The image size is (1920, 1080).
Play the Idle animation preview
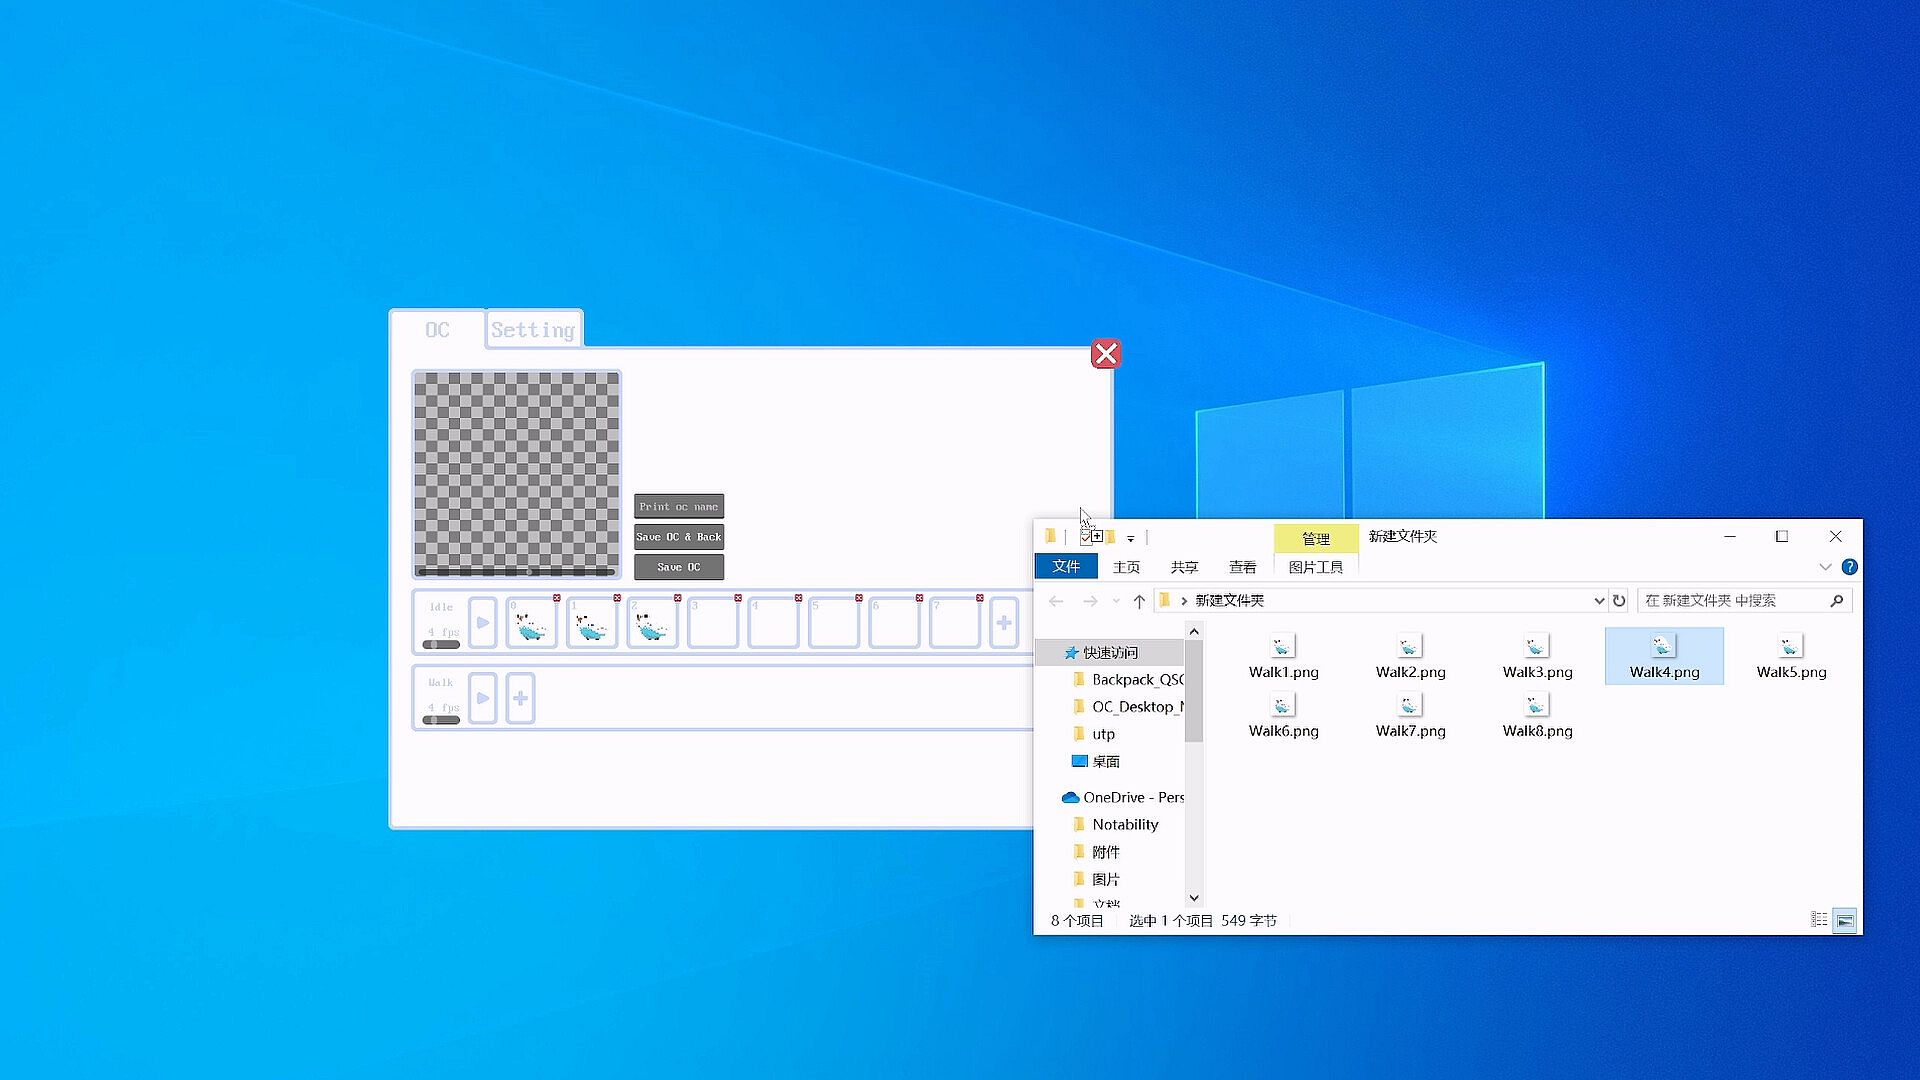[482, 623]
